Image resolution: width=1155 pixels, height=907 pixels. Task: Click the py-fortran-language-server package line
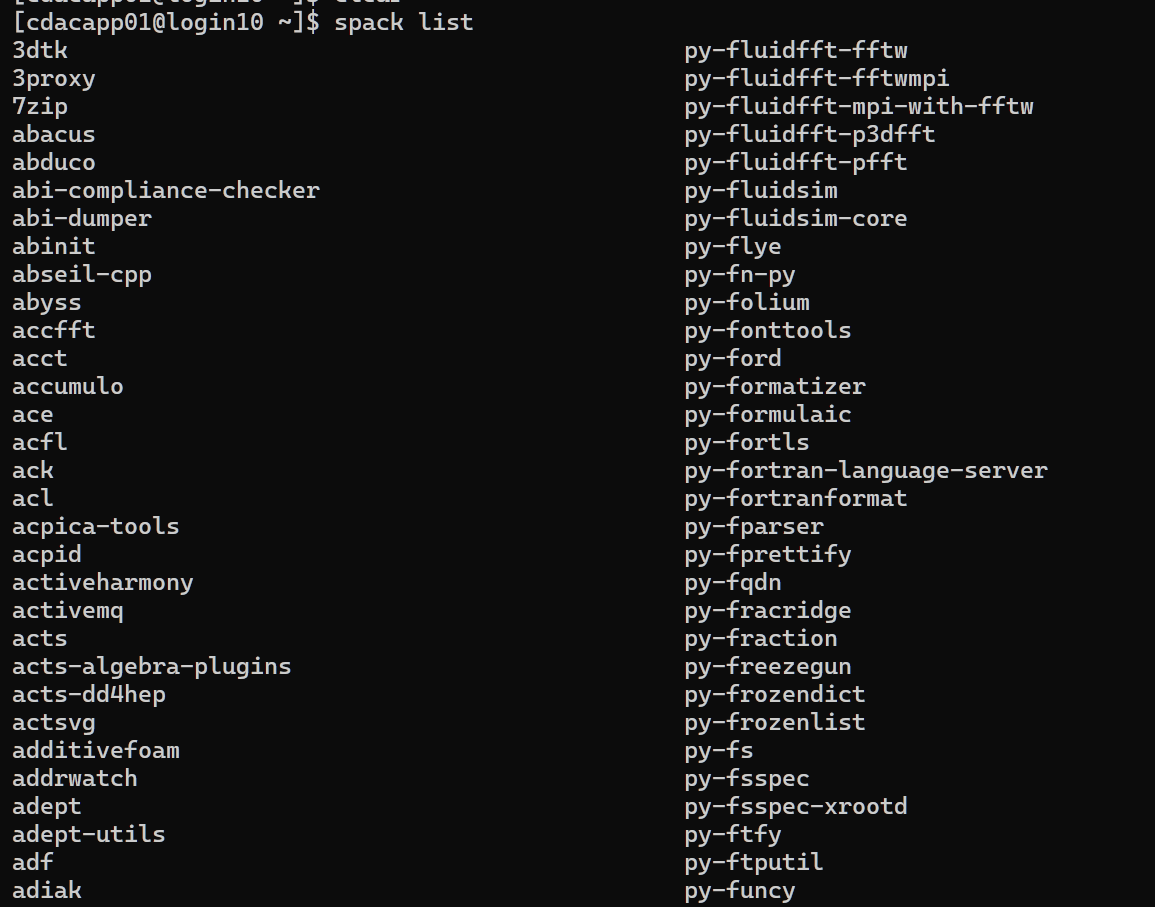(x=866, y=470)
